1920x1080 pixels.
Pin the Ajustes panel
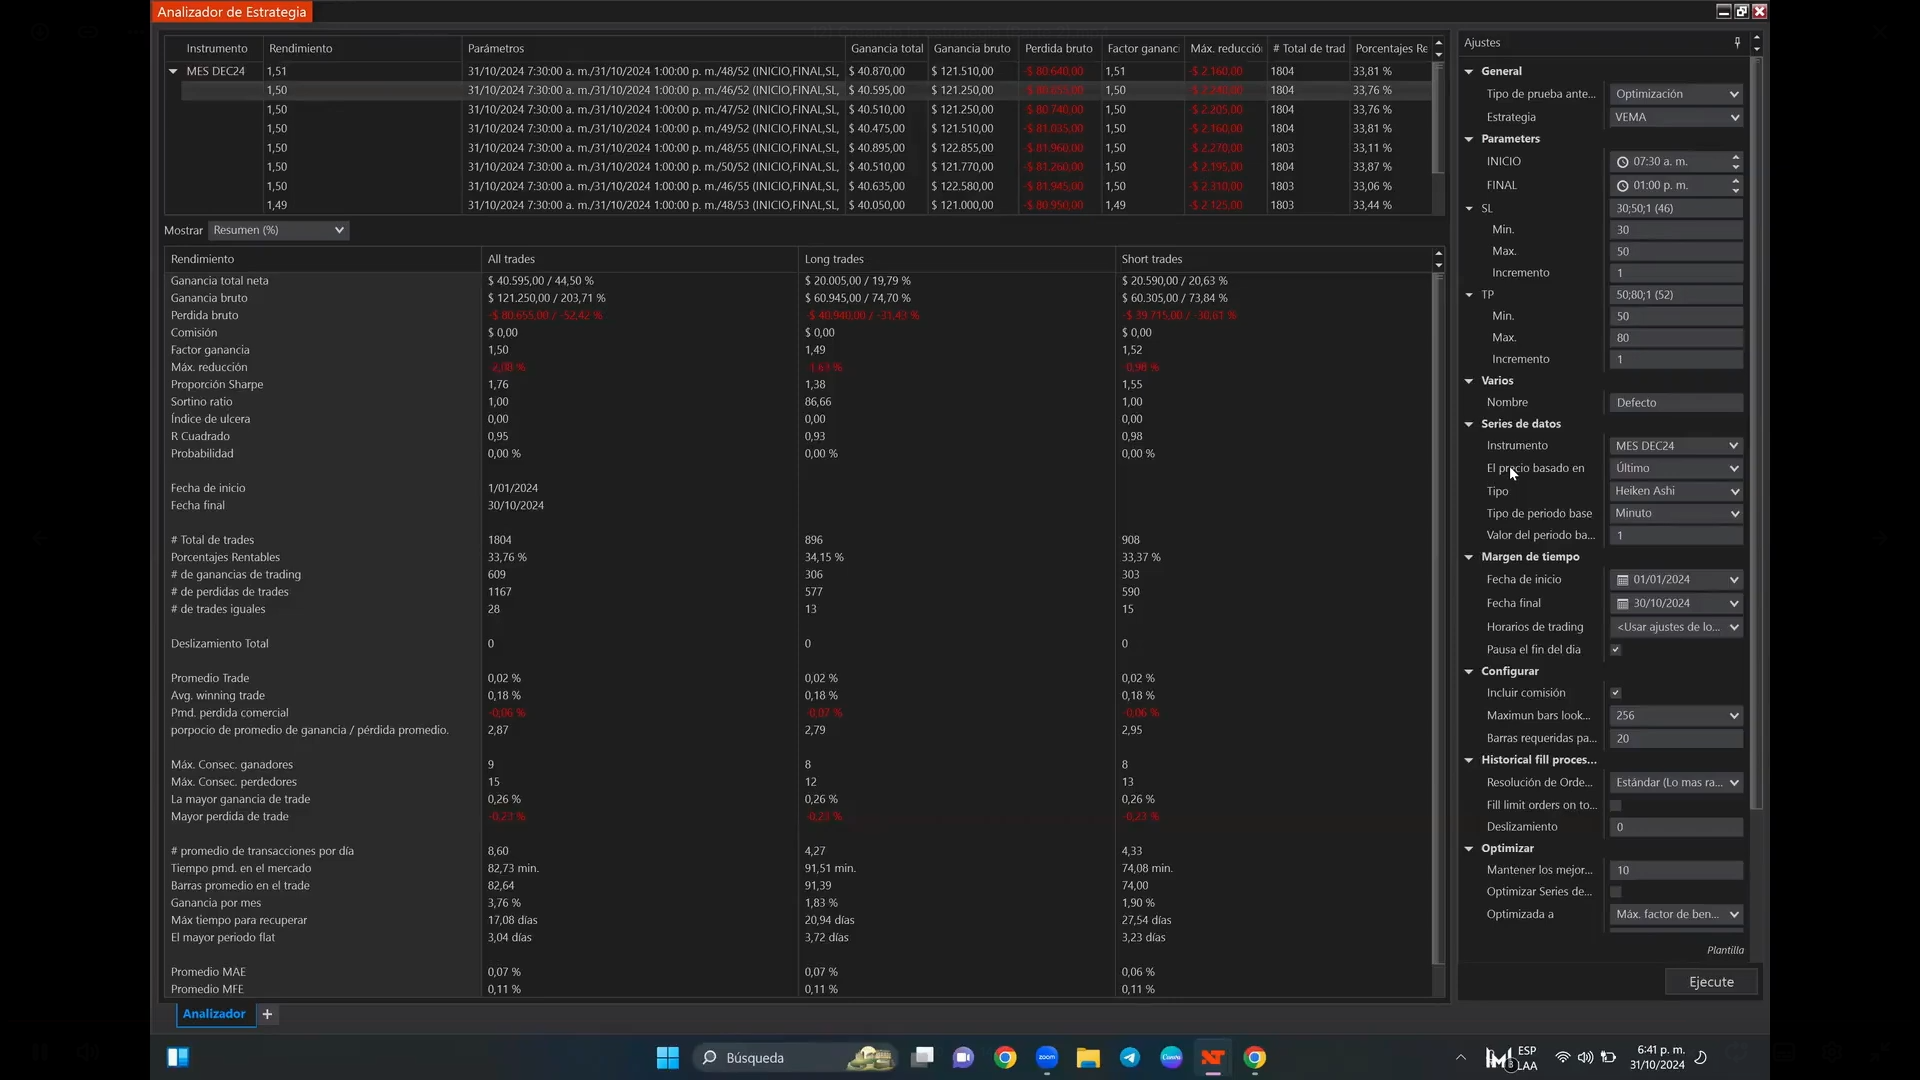click(x=1737, y=42)
